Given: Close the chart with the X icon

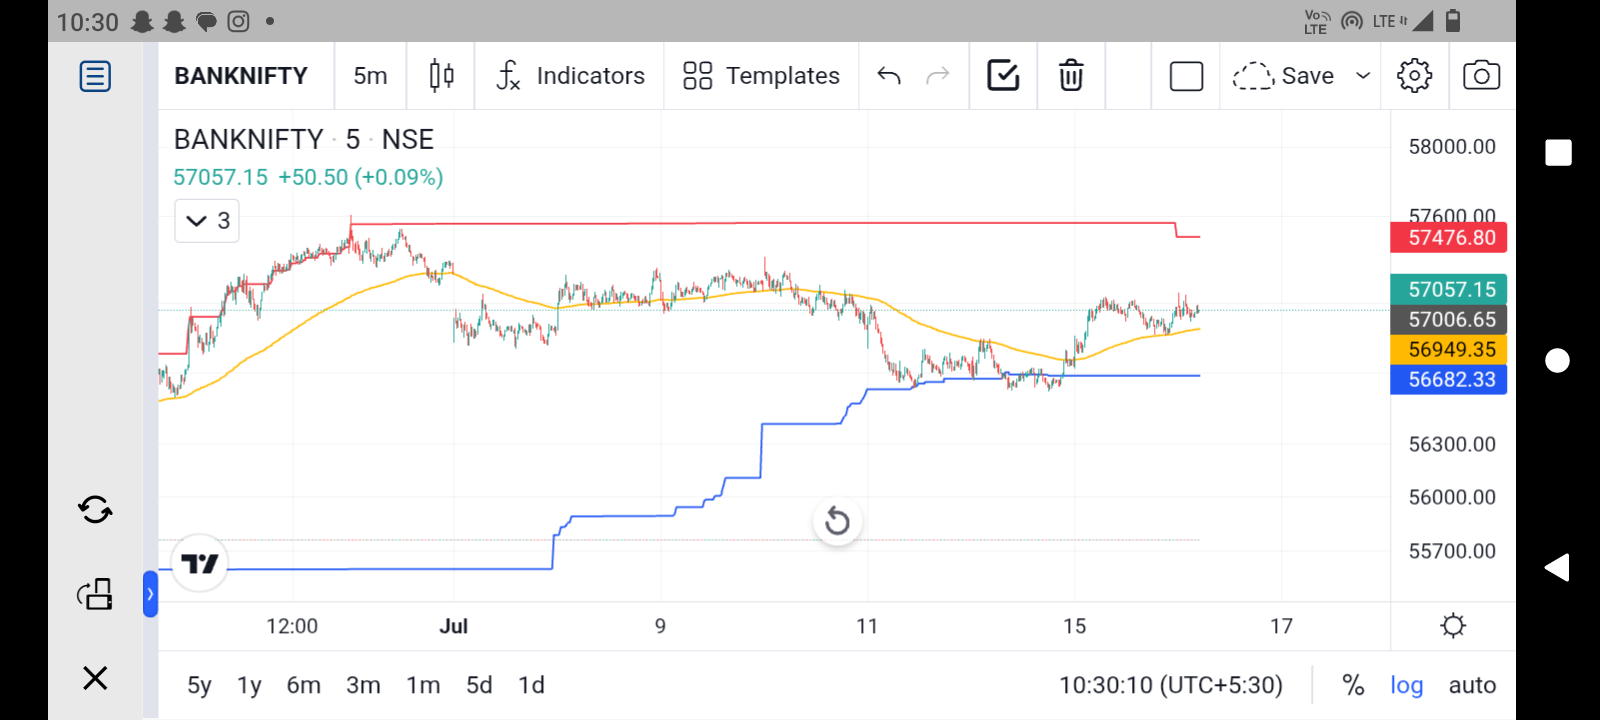Looking at the screenshot, I should (x=95, y=678).
